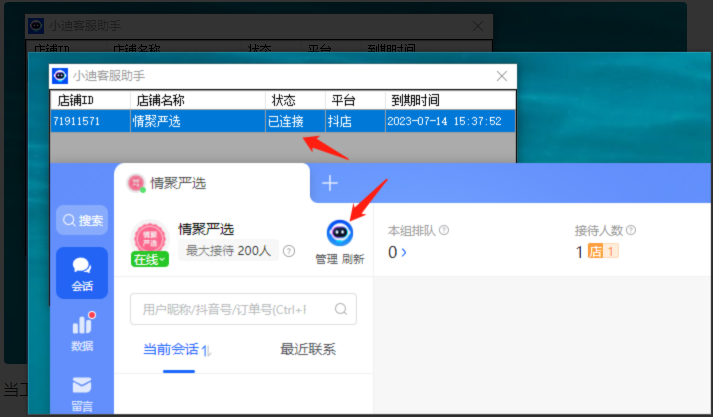Switch to the 当前会话 tab
This screenshot has width=713, height=417.
(171, 349)
